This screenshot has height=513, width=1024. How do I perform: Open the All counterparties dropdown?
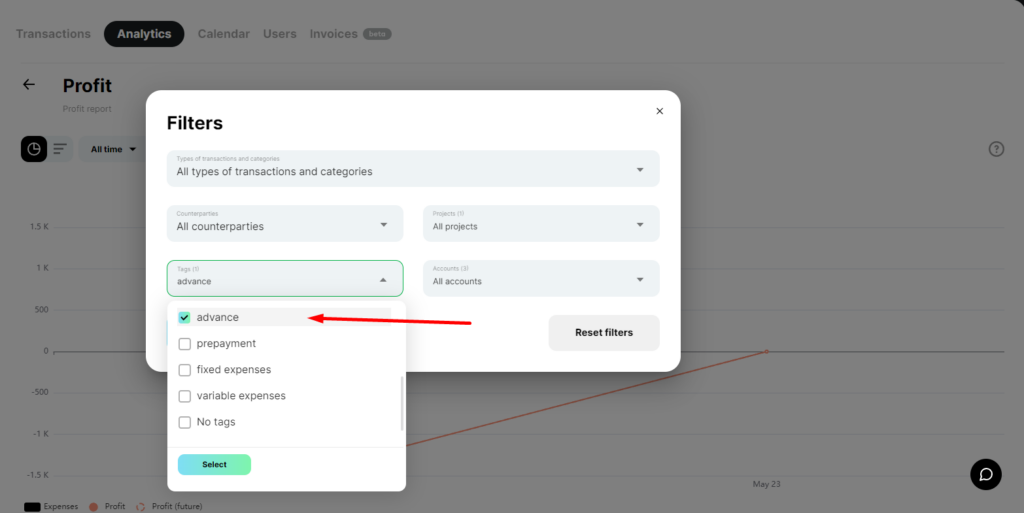[285, 223]
